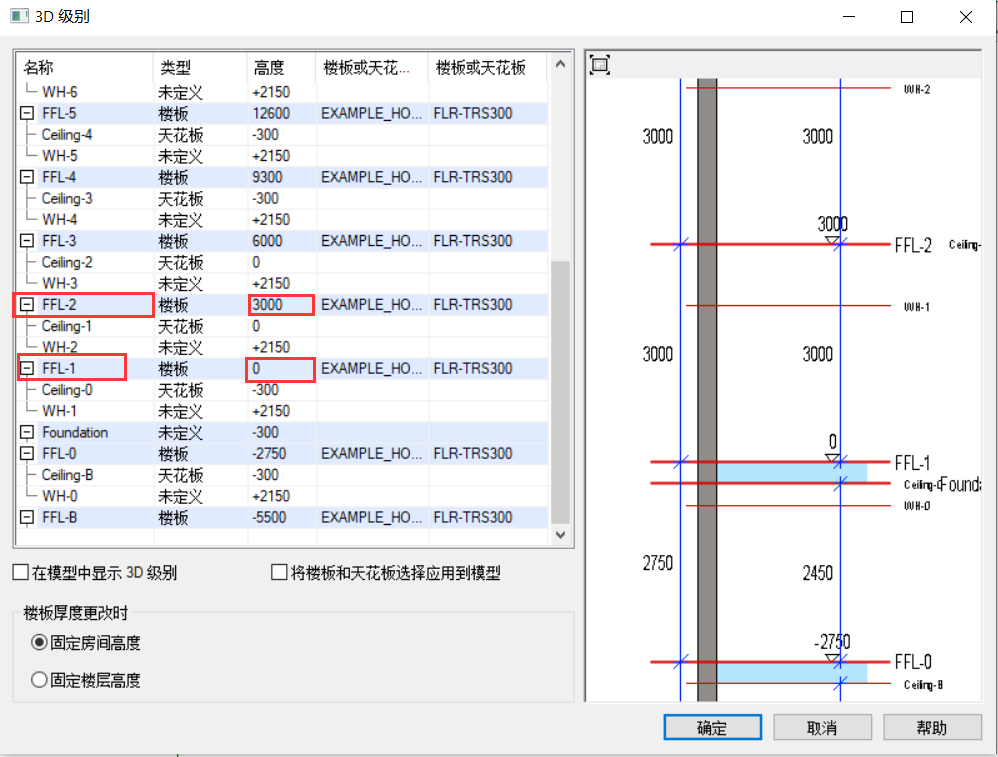Screen dimensions: 998x757
Task: Enable 在模型中显示 3D 级别 checkbox
Action: coord(20,572)
